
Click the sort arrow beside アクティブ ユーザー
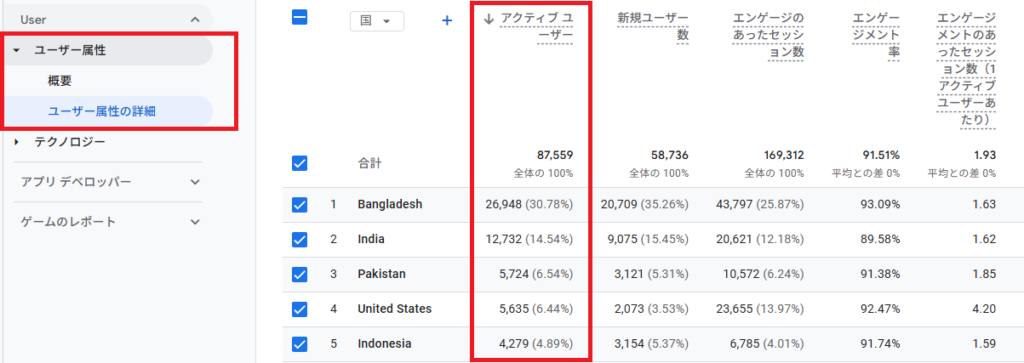[488, 19]
